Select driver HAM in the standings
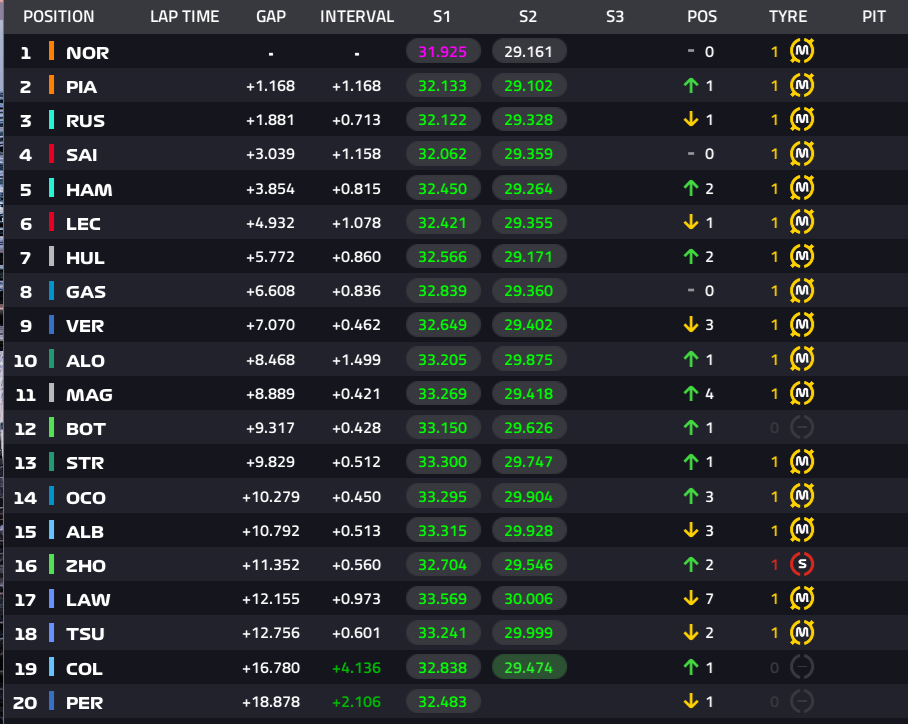Image resolution: width=908 pixels, height=724 pixels. pyautogui.click(x=89, y=189)
